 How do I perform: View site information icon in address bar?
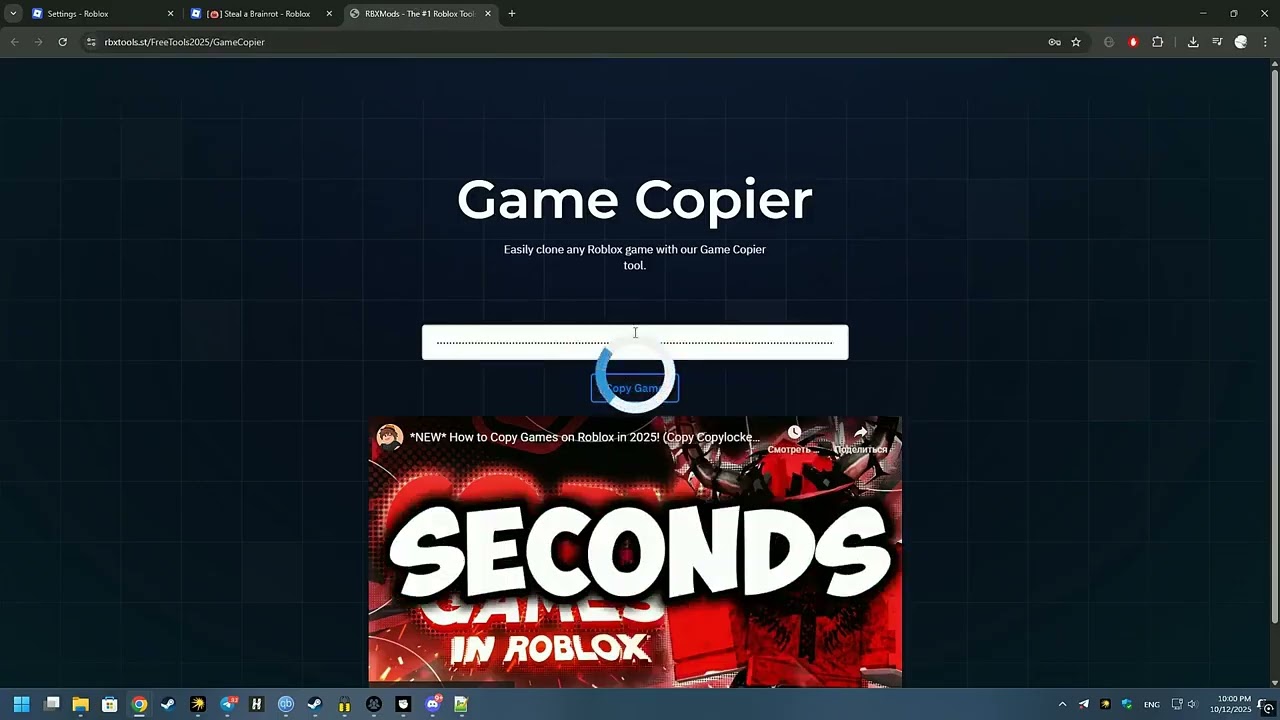[91, 42]
